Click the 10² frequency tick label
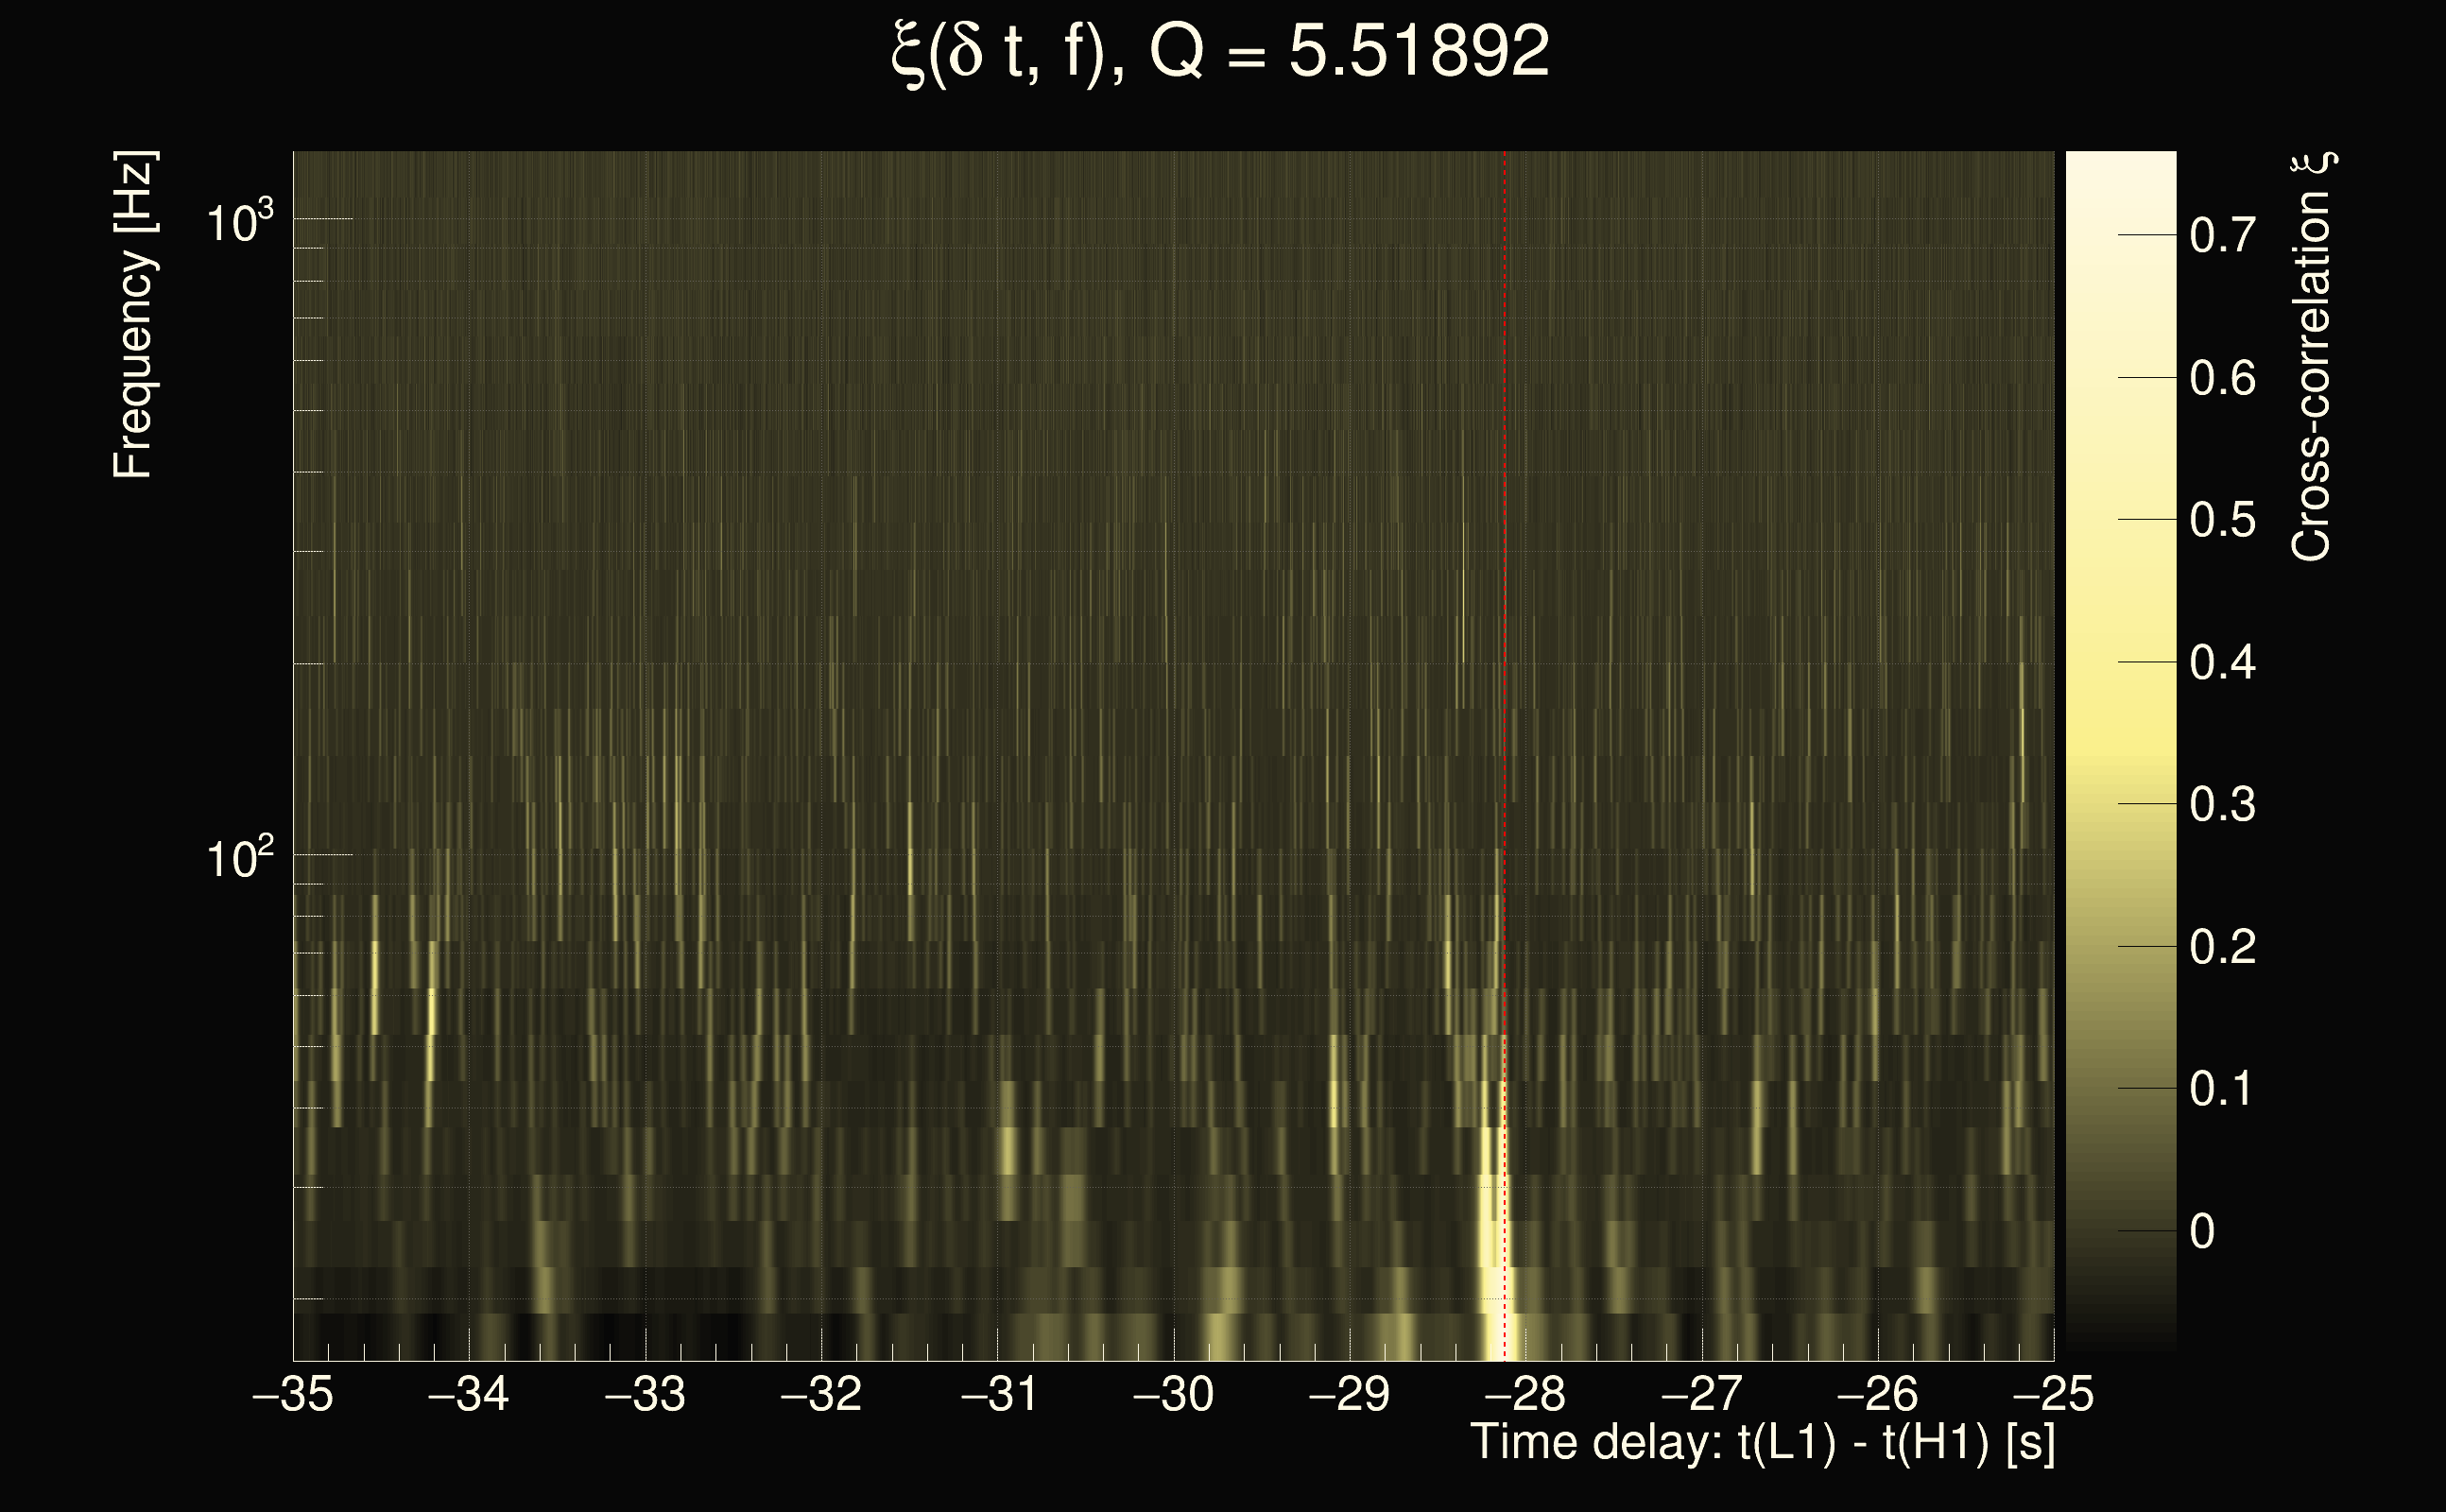Image resolution: width=2446 pixels, height=1512 pixels. pos(239,859)
